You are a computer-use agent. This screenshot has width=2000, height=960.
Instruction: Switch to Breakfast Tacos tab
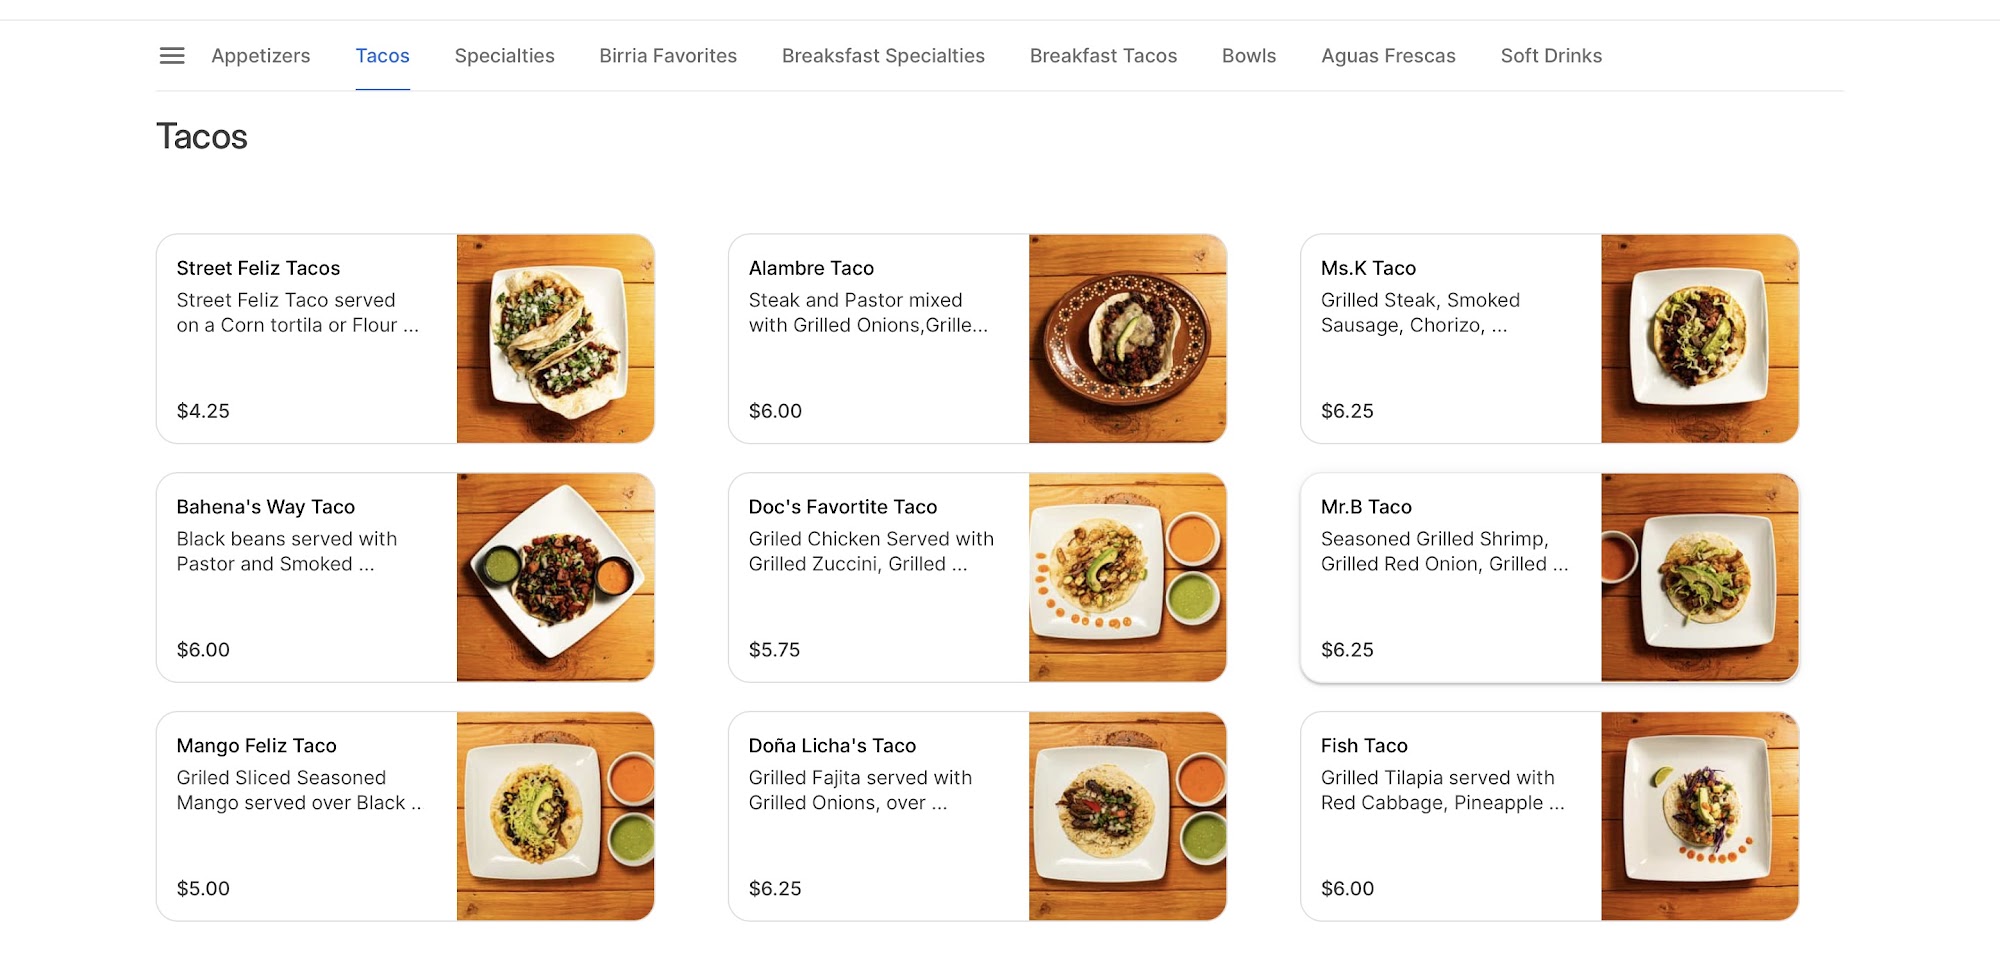click(x=1103, y=56)
